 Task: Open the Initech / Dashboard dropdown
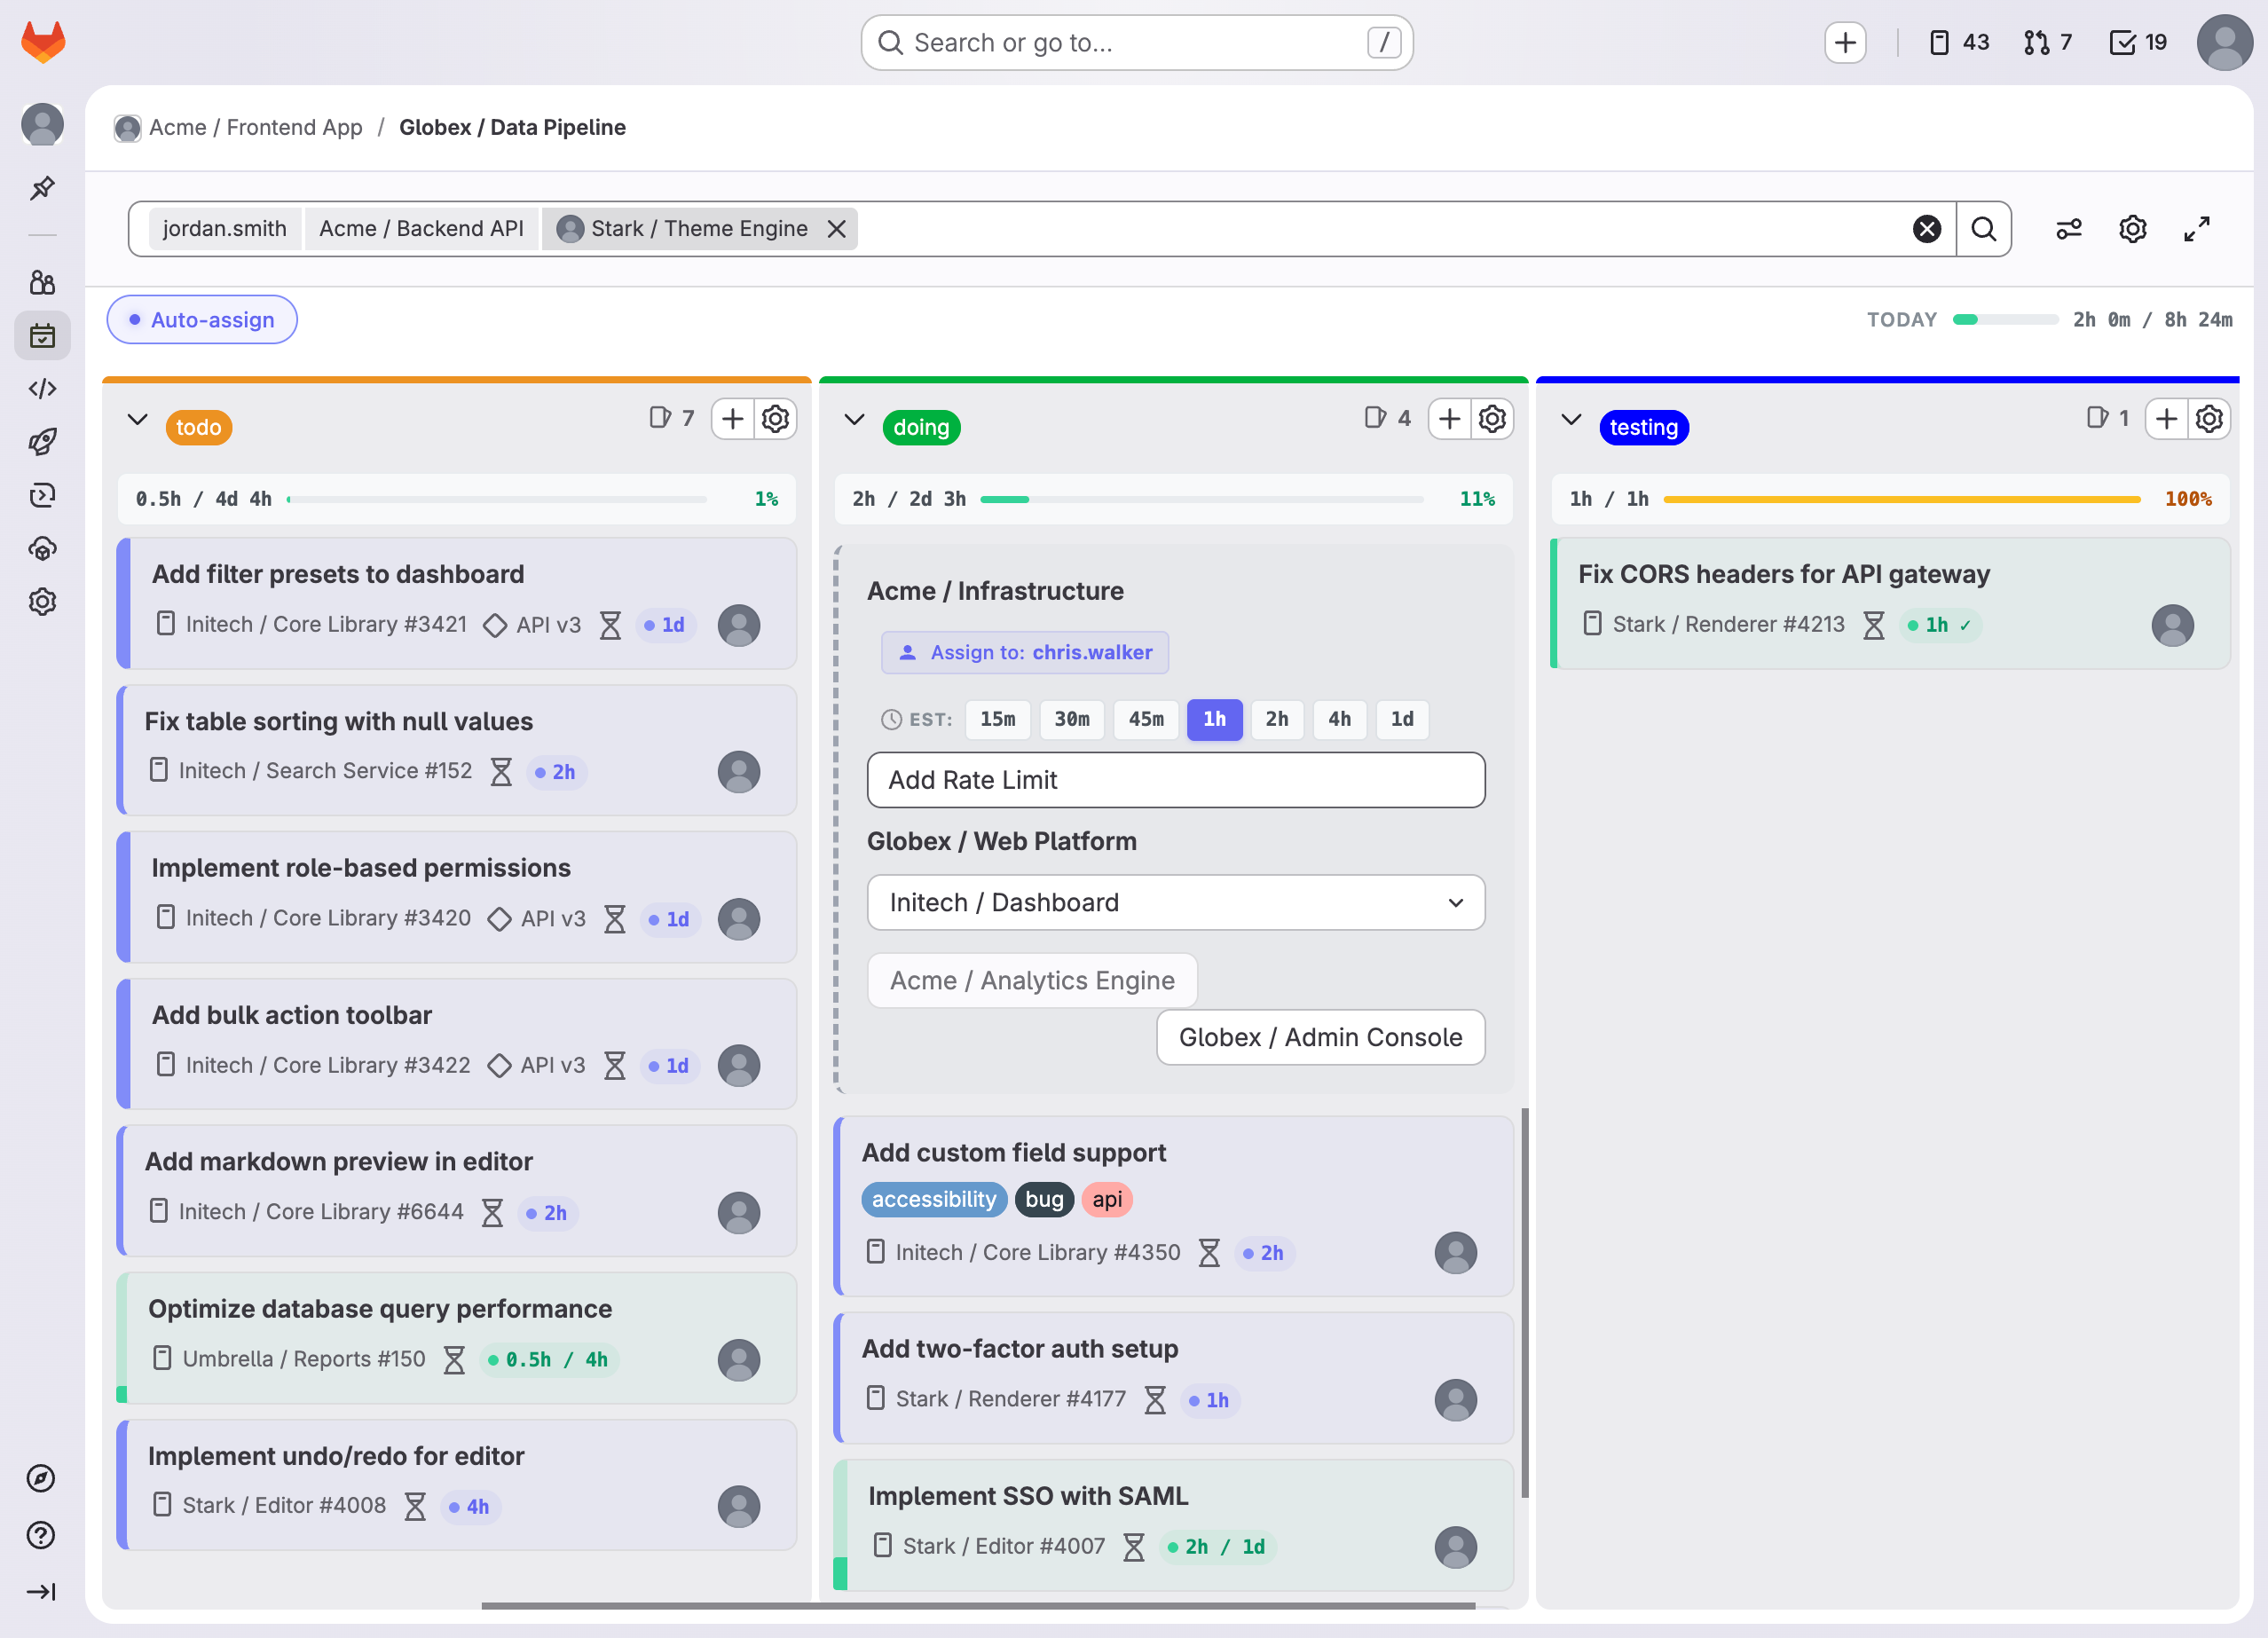point(1175,902)
